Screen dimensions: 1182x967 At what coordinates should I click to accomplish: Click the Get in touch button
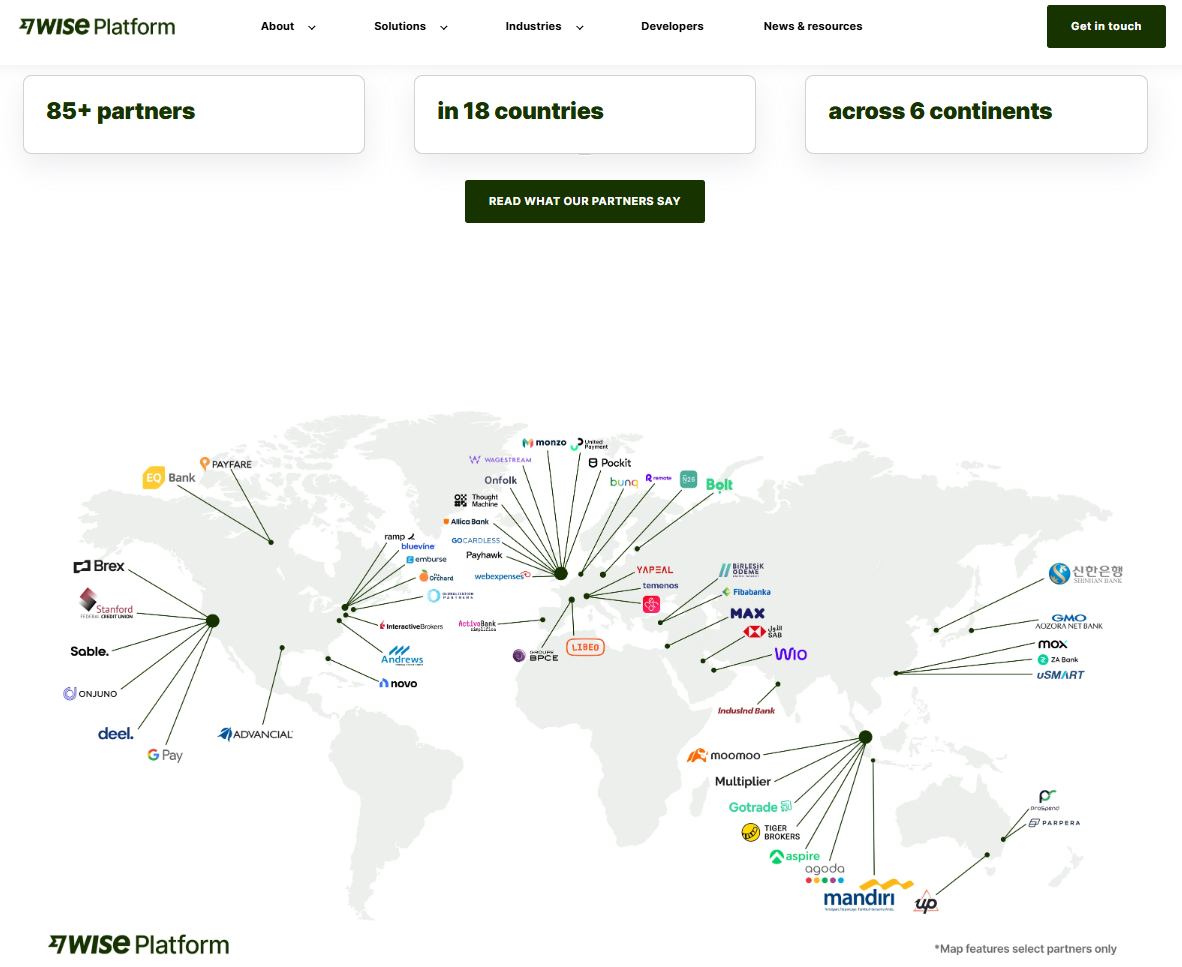(1106, 26)
